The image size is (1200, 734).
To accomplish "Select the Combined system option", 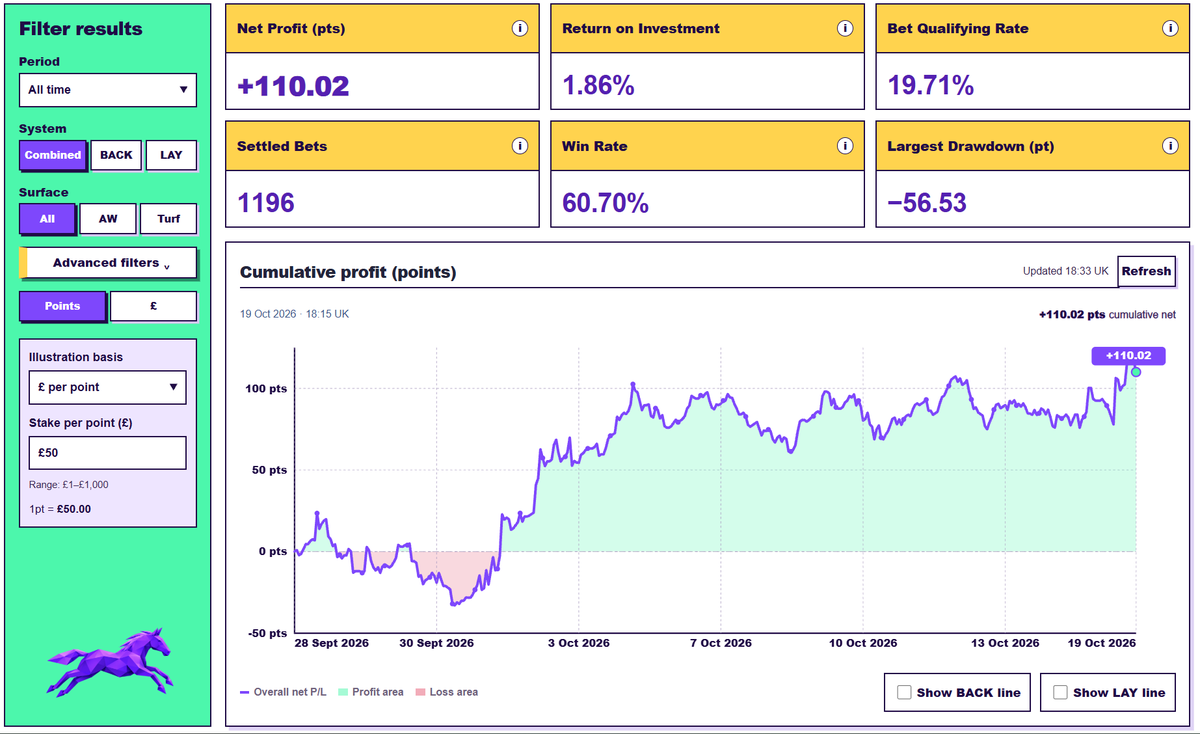I will tap(53, 155).
